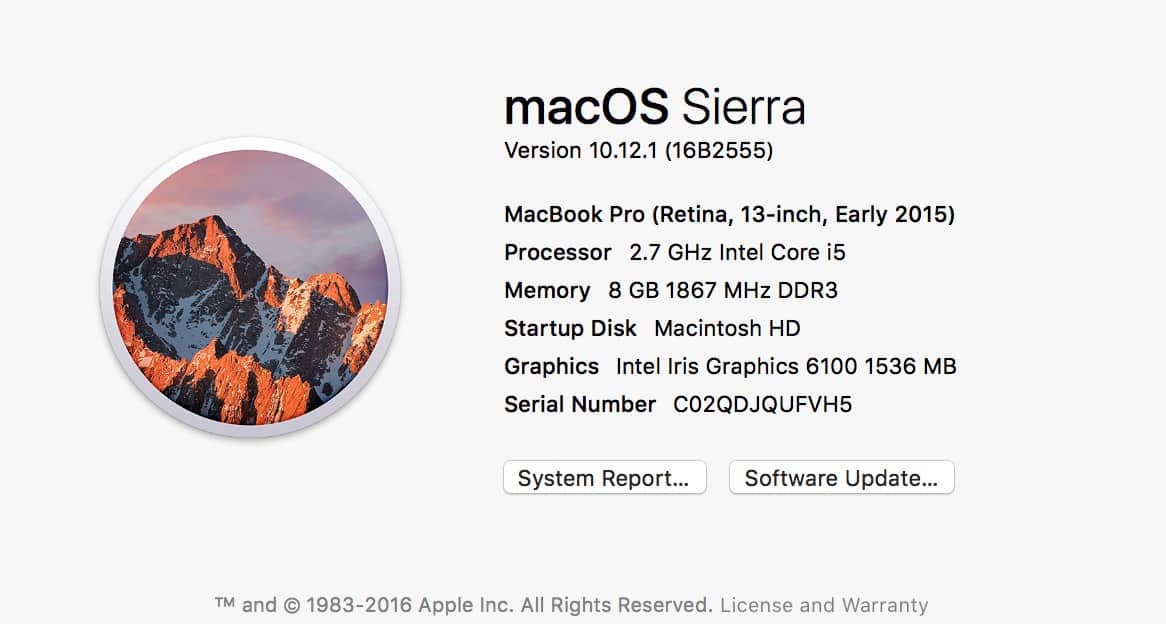Viewport: 1166px width, 624px height.
Task: Click the serial number C02QDJQUFVH5
Action: click(x=762, y=405)
